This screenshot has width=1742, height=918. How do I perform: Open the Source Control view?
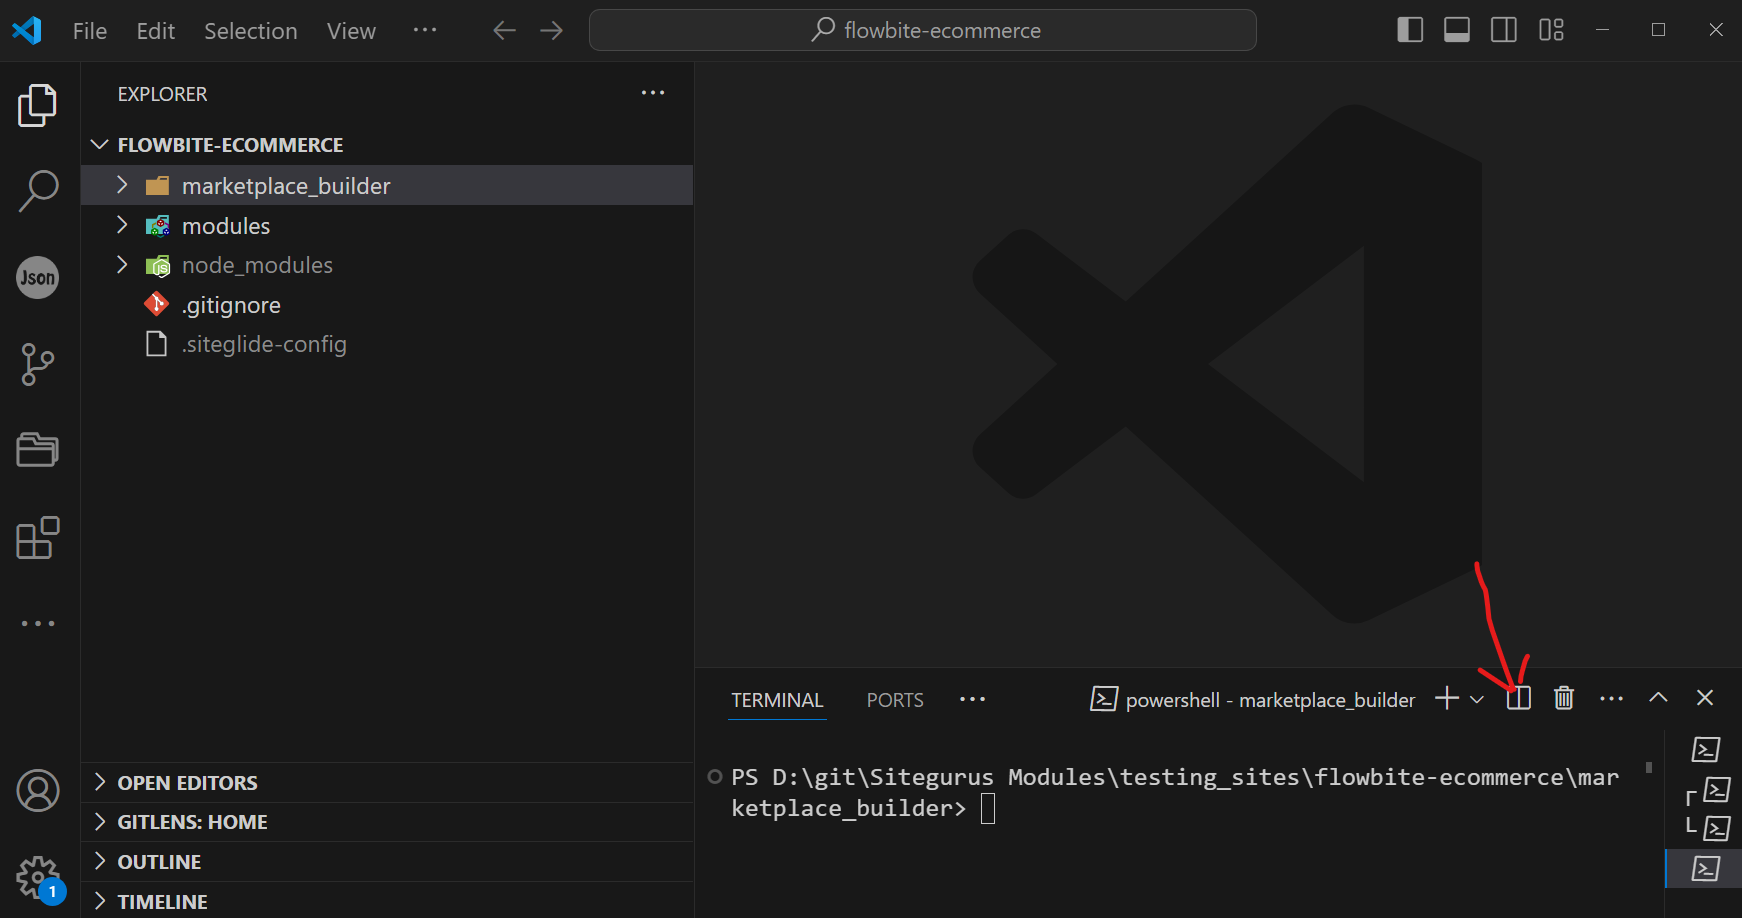pyautogui.click(x=38, y=364)
